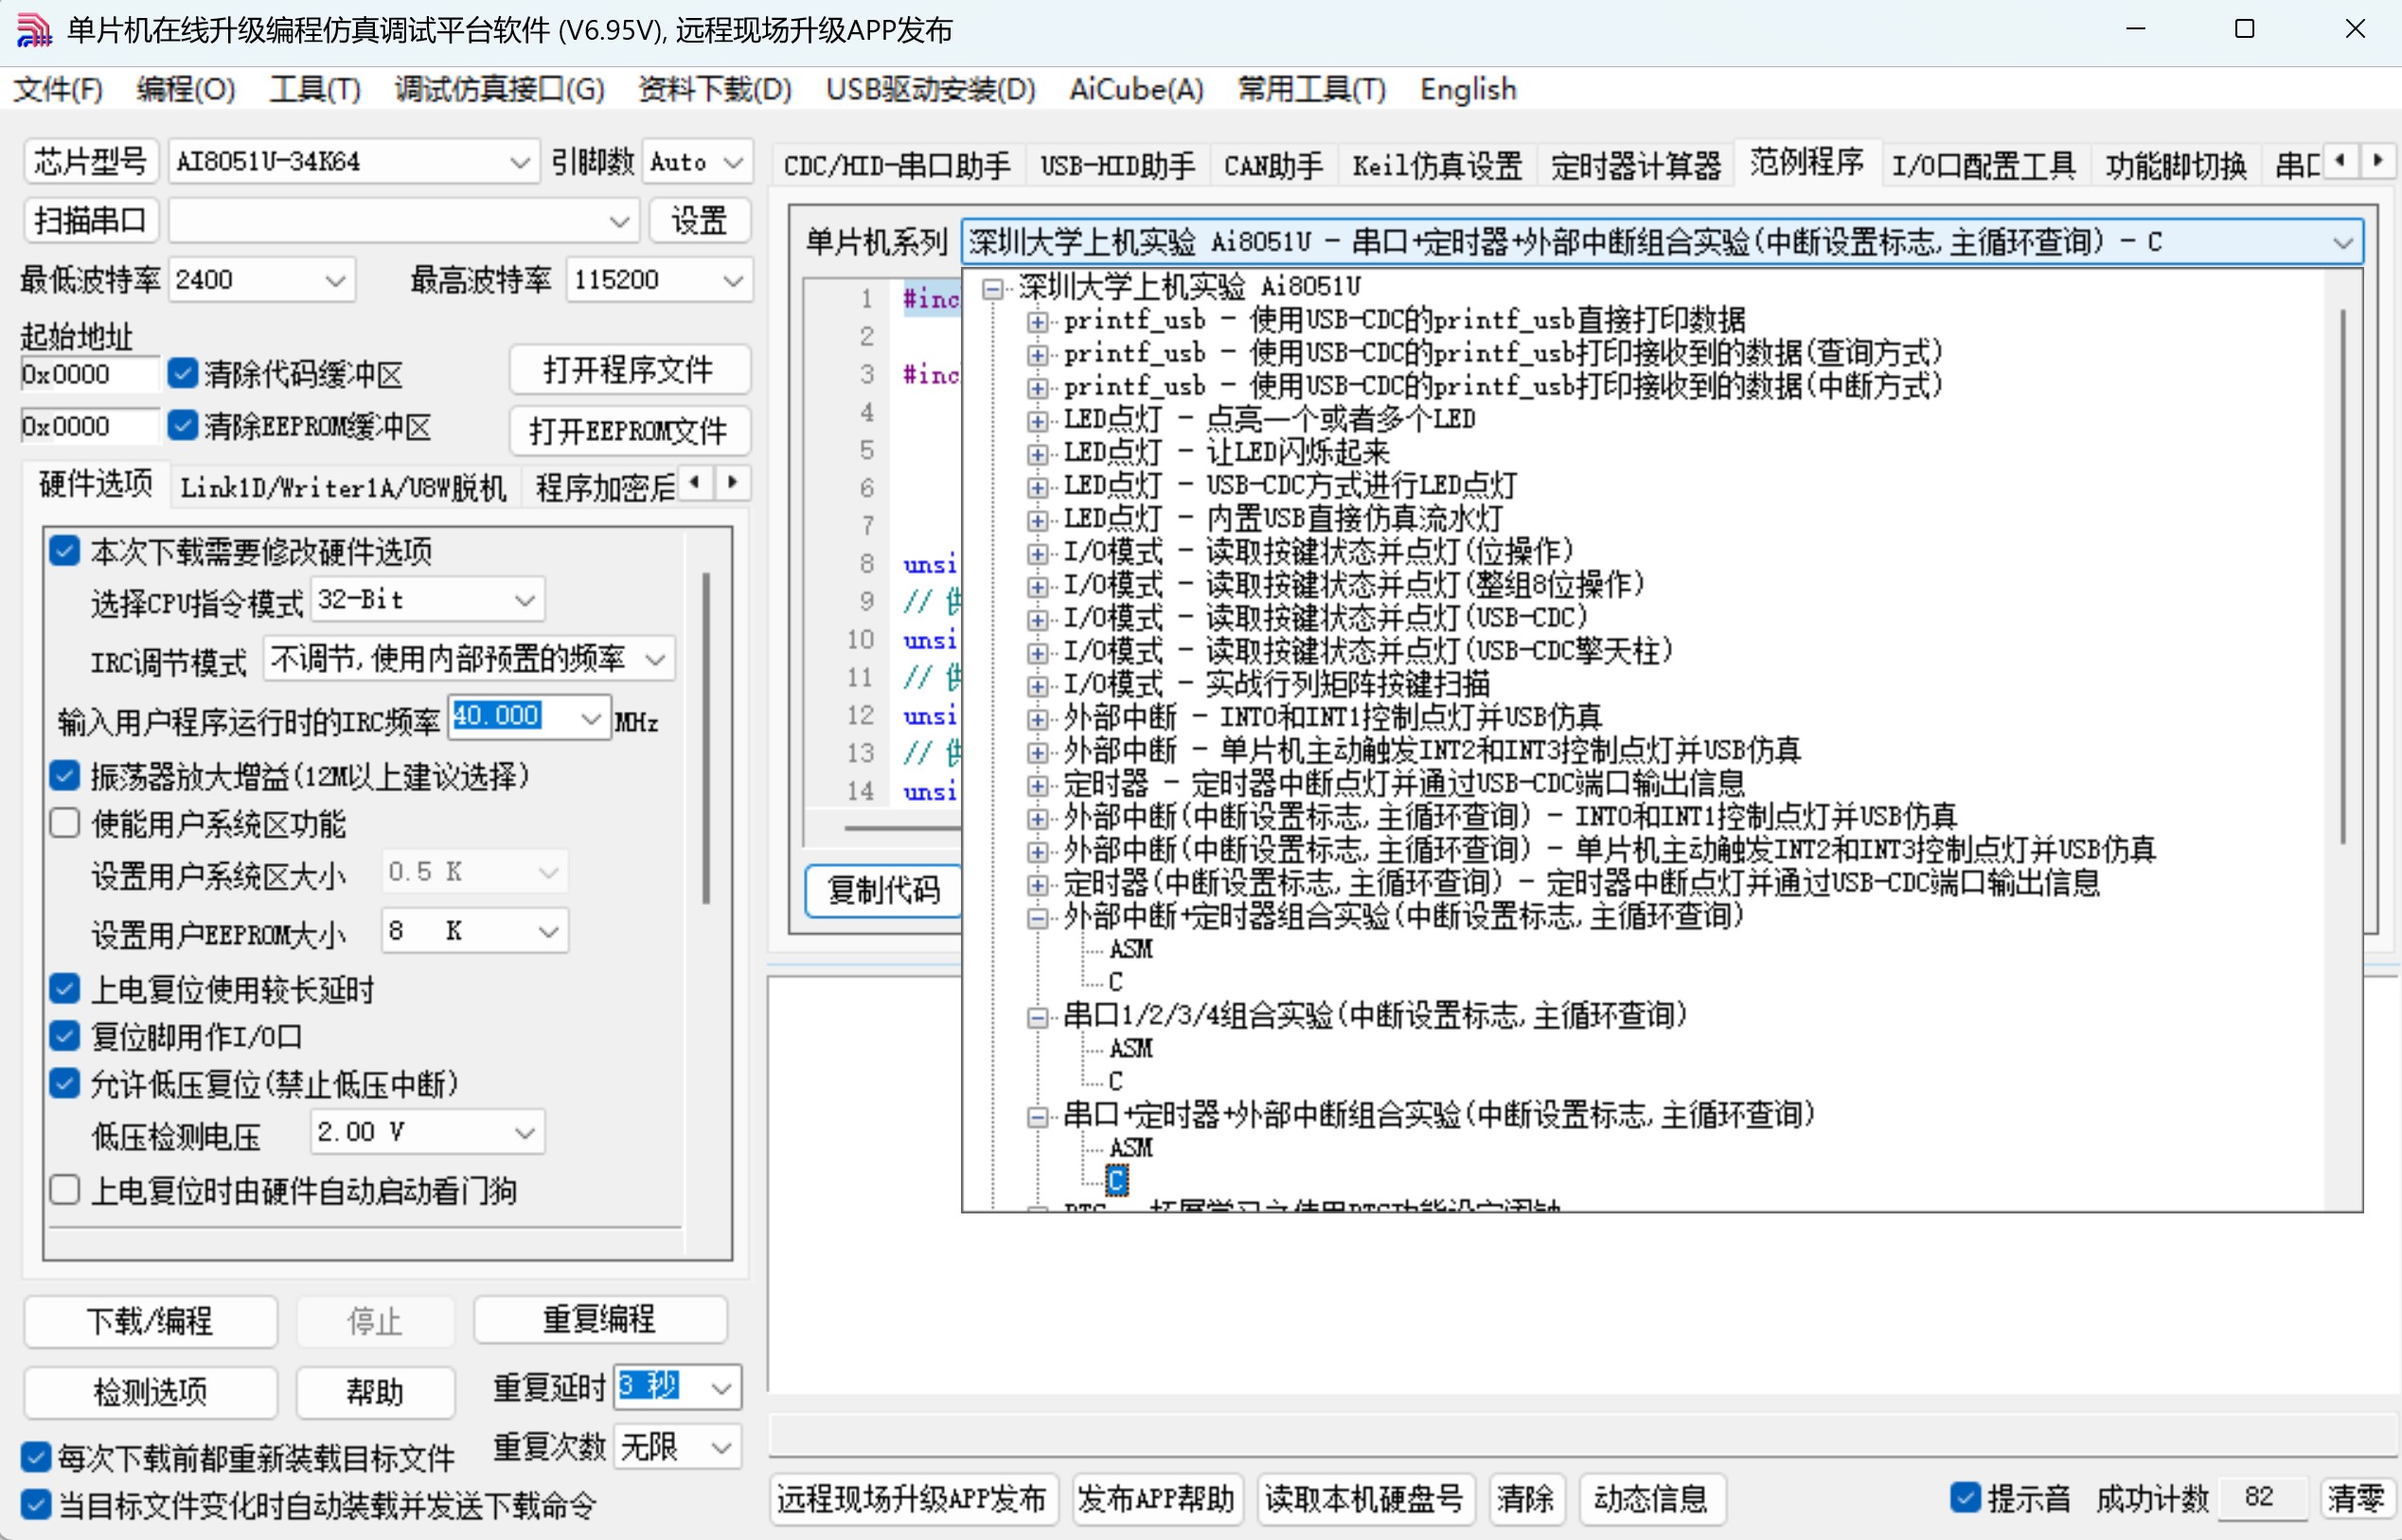The image size is (2402, 1540).
Task: Click 复制代码 button
Action: [884, 890]
